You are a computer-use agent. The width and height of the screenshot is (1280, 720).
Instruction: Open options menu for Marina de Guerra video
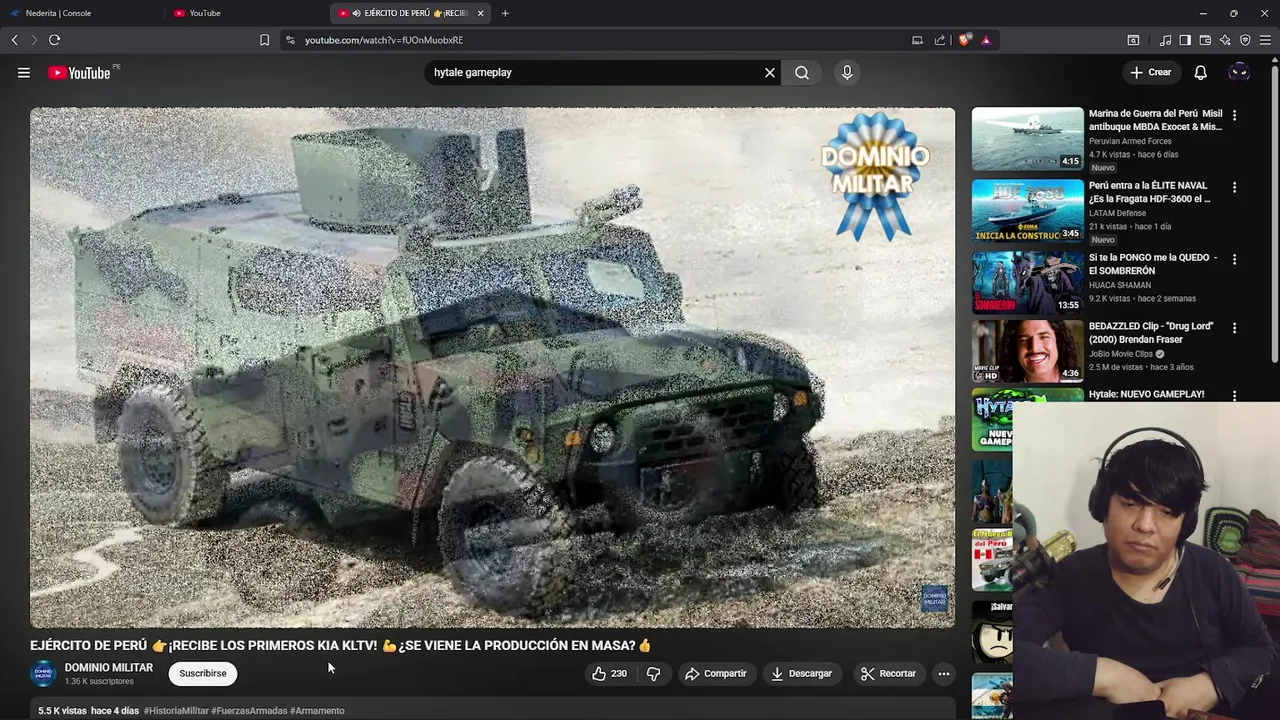[1234, 116]
